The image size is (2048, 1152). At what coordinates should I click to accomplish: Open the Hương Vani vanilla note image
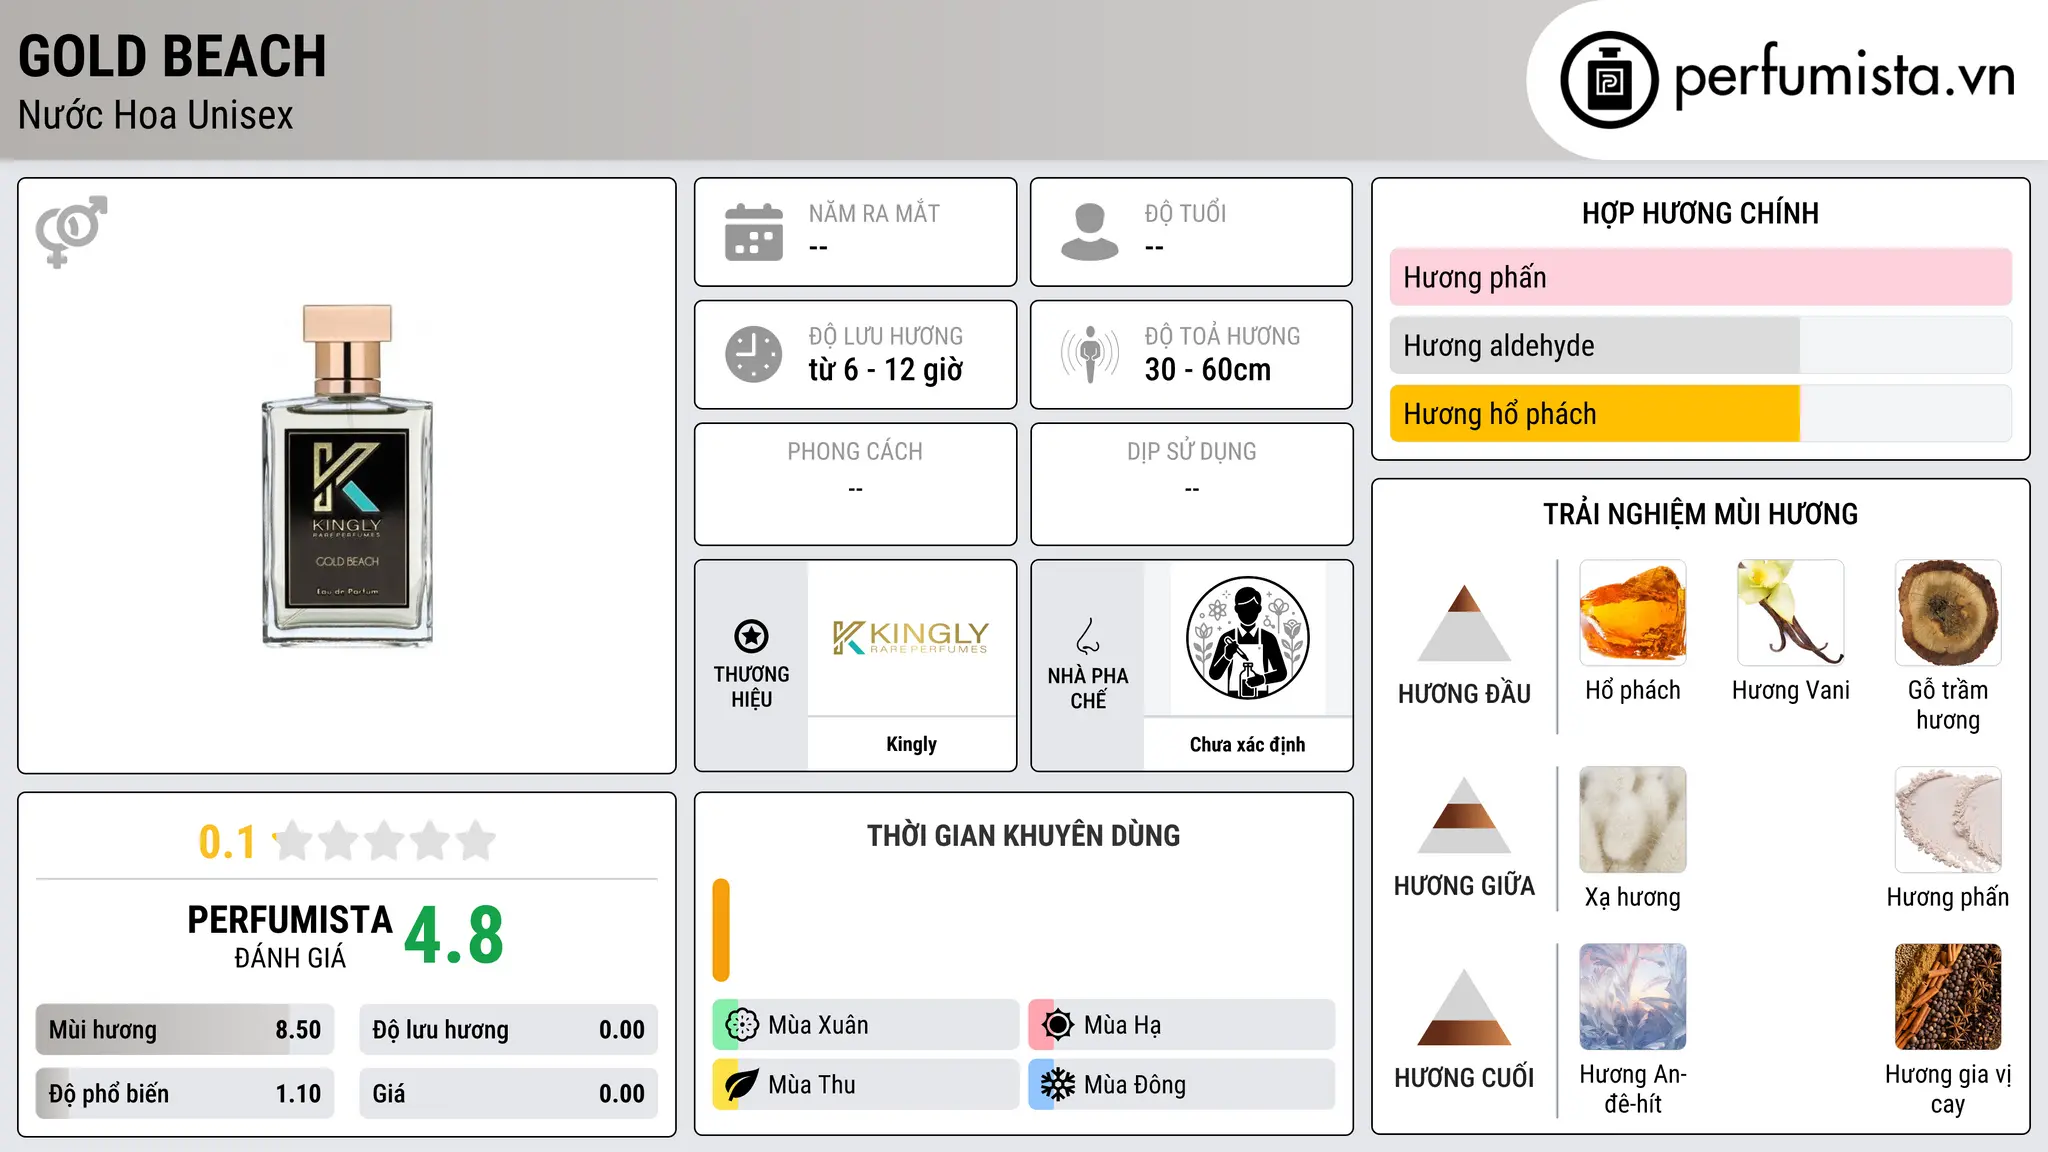point(1791,613)
